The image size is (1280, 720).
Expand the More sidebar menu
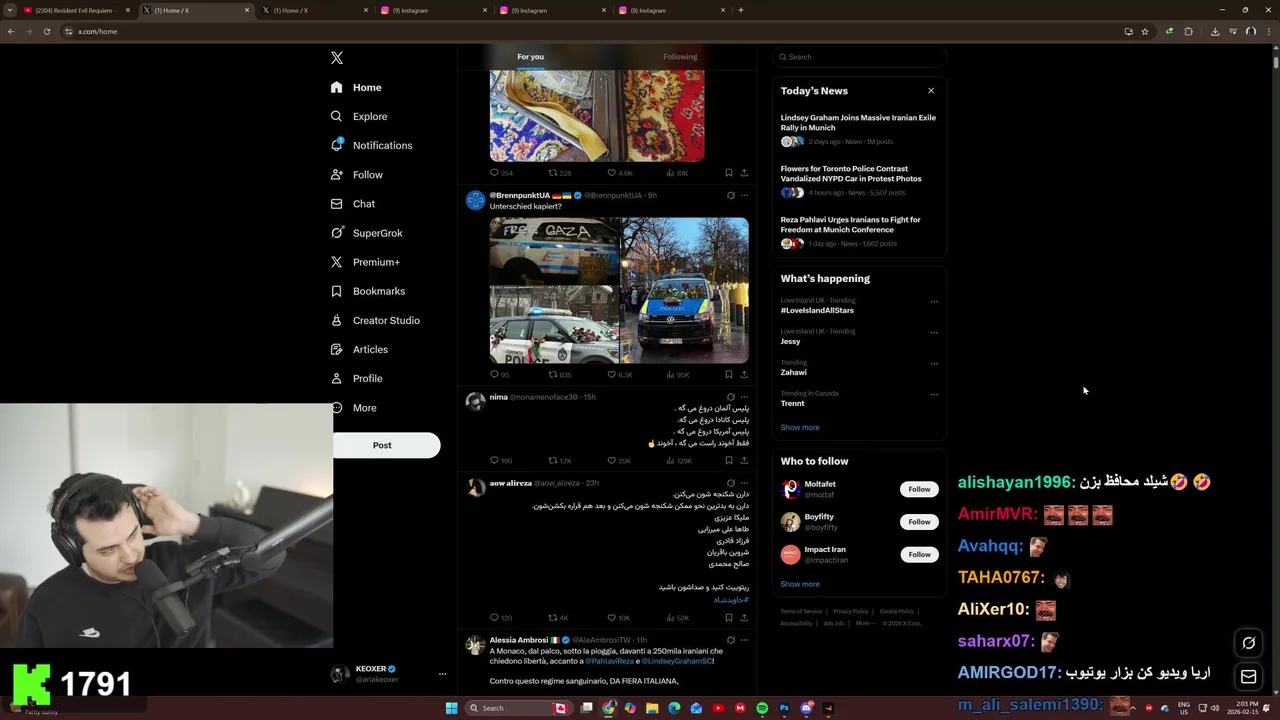[355, 407]
